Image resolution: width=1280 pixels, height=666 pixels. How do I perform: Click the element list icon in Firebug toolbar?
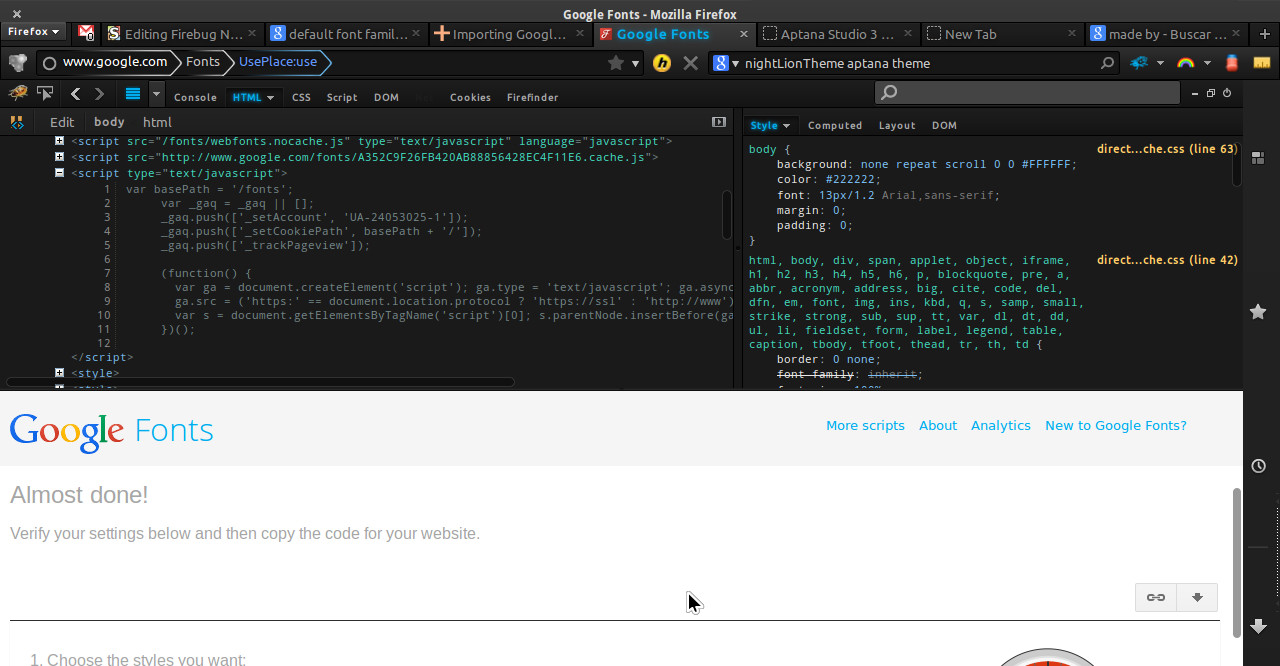(x=133, y=96)
